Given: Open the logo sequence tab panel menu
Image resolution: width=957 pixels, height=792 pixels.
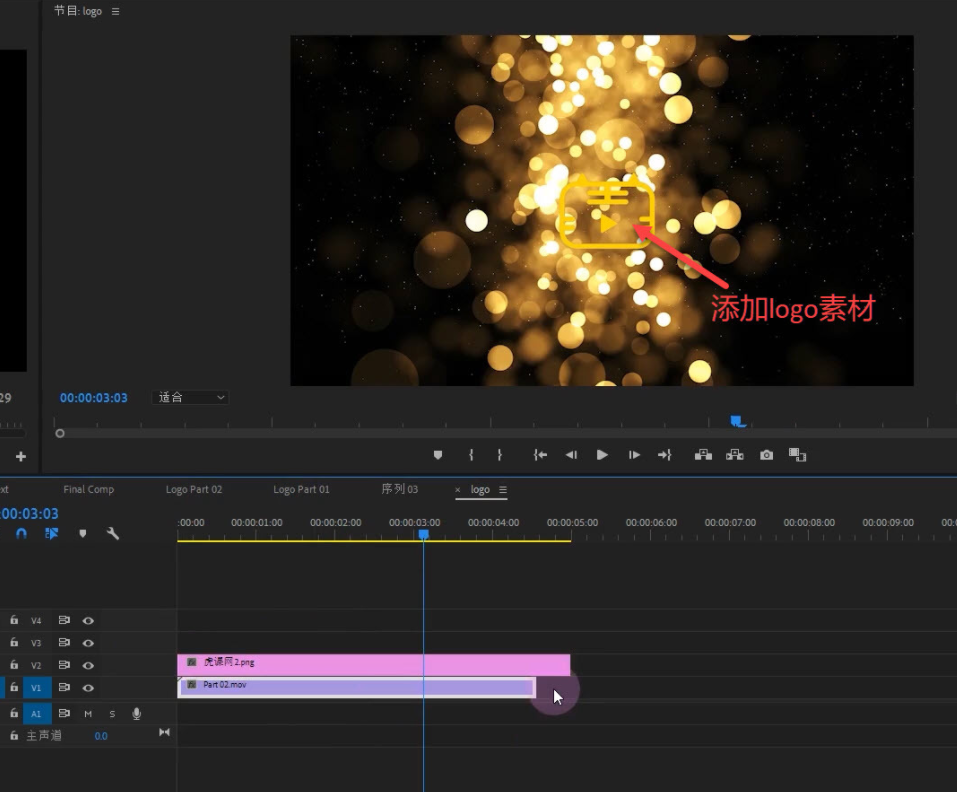Looking at the screenshot, I should (503, 490).
